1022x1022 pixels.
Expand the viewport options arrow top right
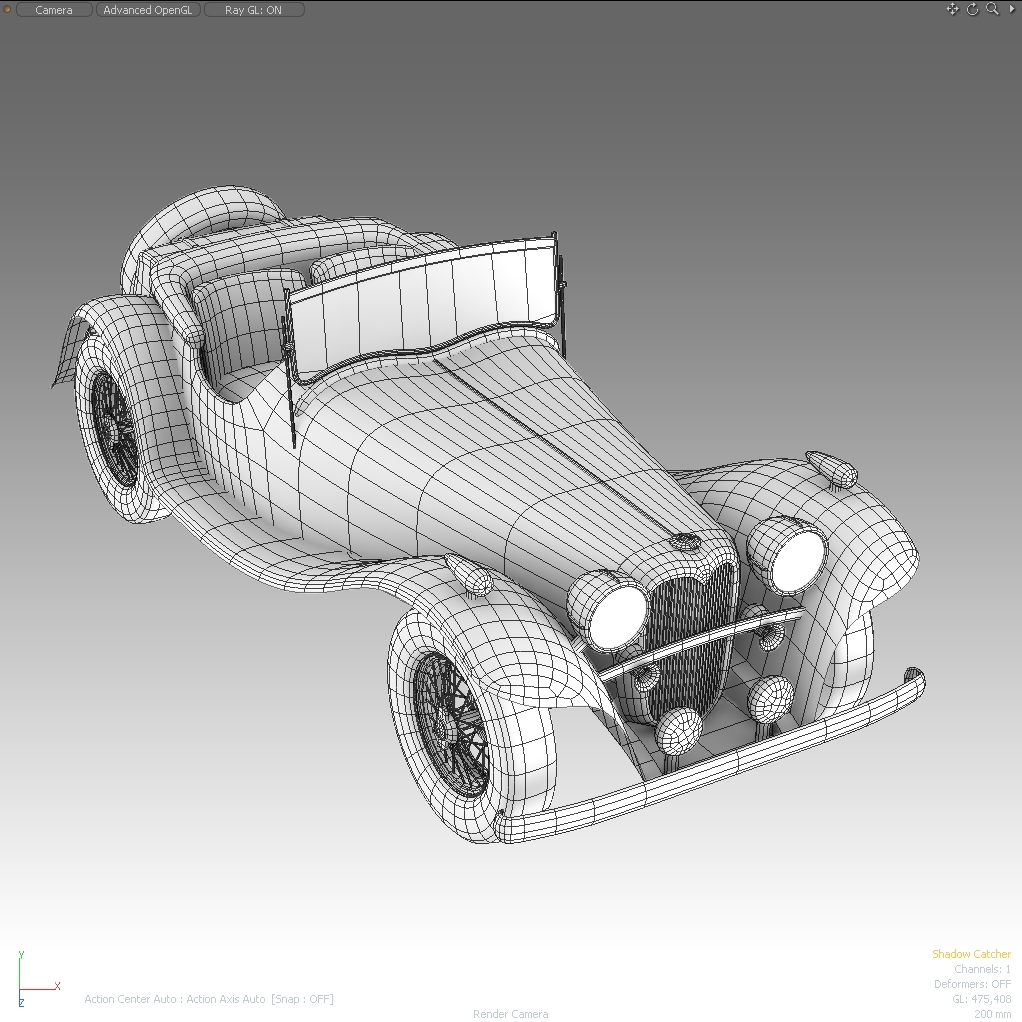(1013, 9)
